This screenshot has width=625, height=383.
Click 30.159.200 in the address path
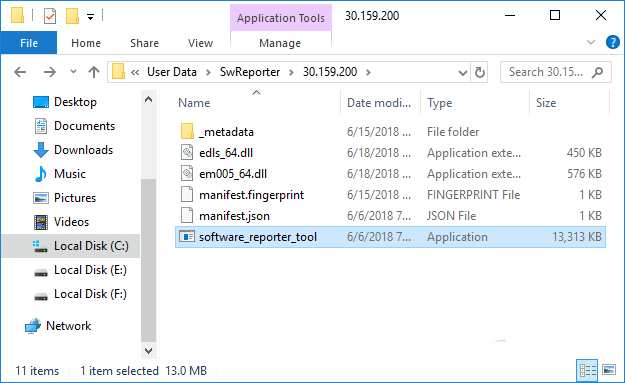click(x=330, y=72)
